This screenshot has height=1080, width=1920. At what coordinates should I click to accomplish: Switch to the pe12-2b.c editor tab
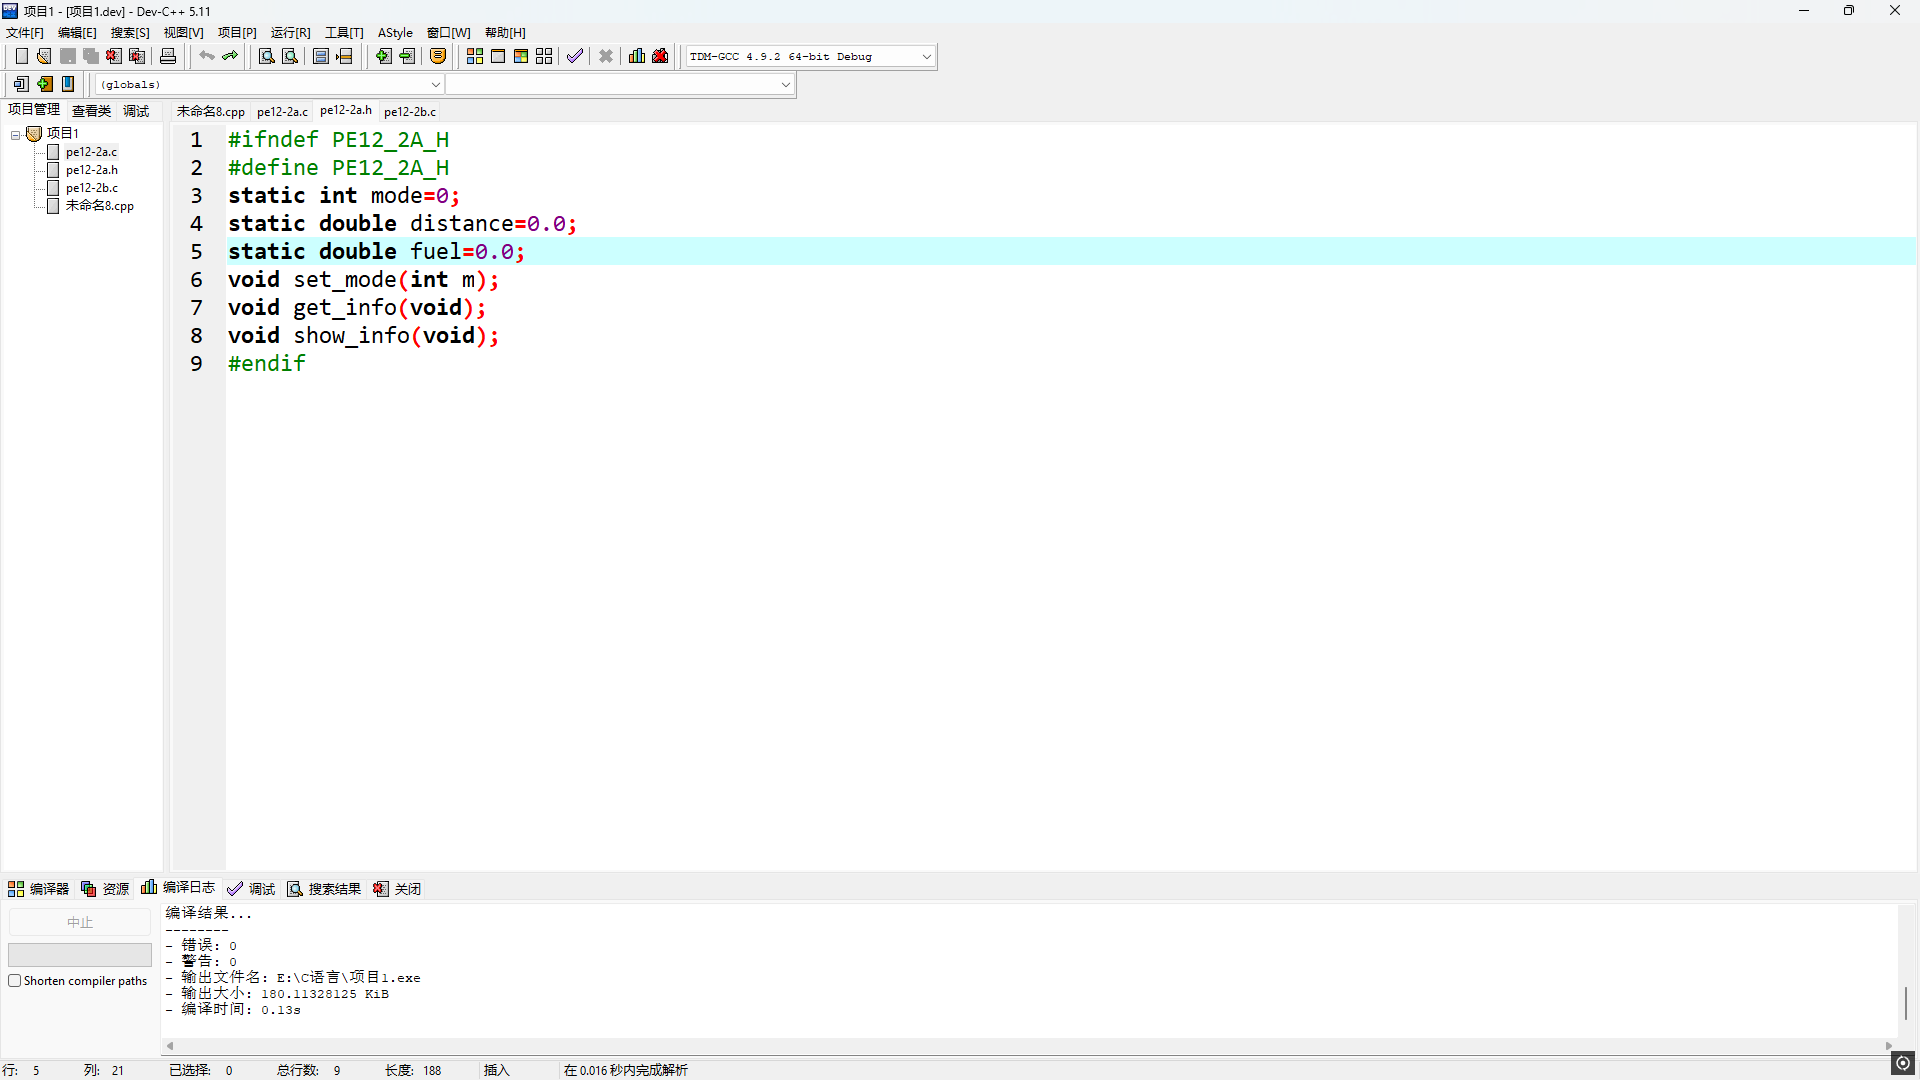410,112
